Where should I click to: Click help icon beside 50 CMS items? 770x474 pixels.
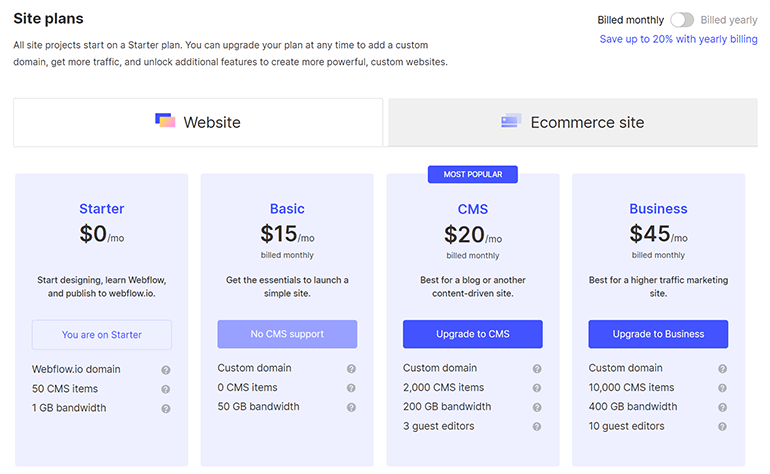[166, 389]
